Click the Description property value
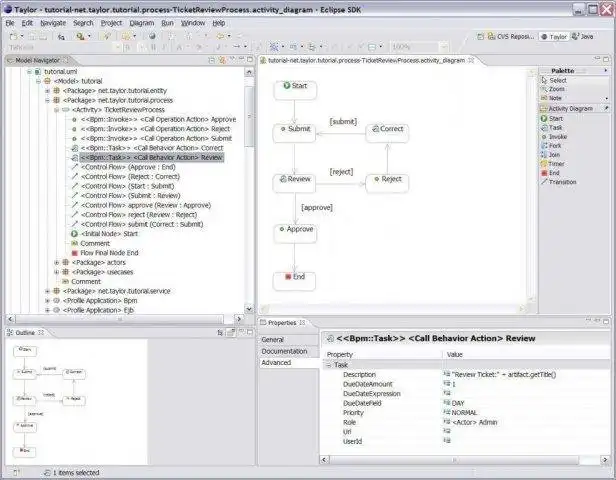This screenshot has height=480, width=616. (x=504, y=375)
